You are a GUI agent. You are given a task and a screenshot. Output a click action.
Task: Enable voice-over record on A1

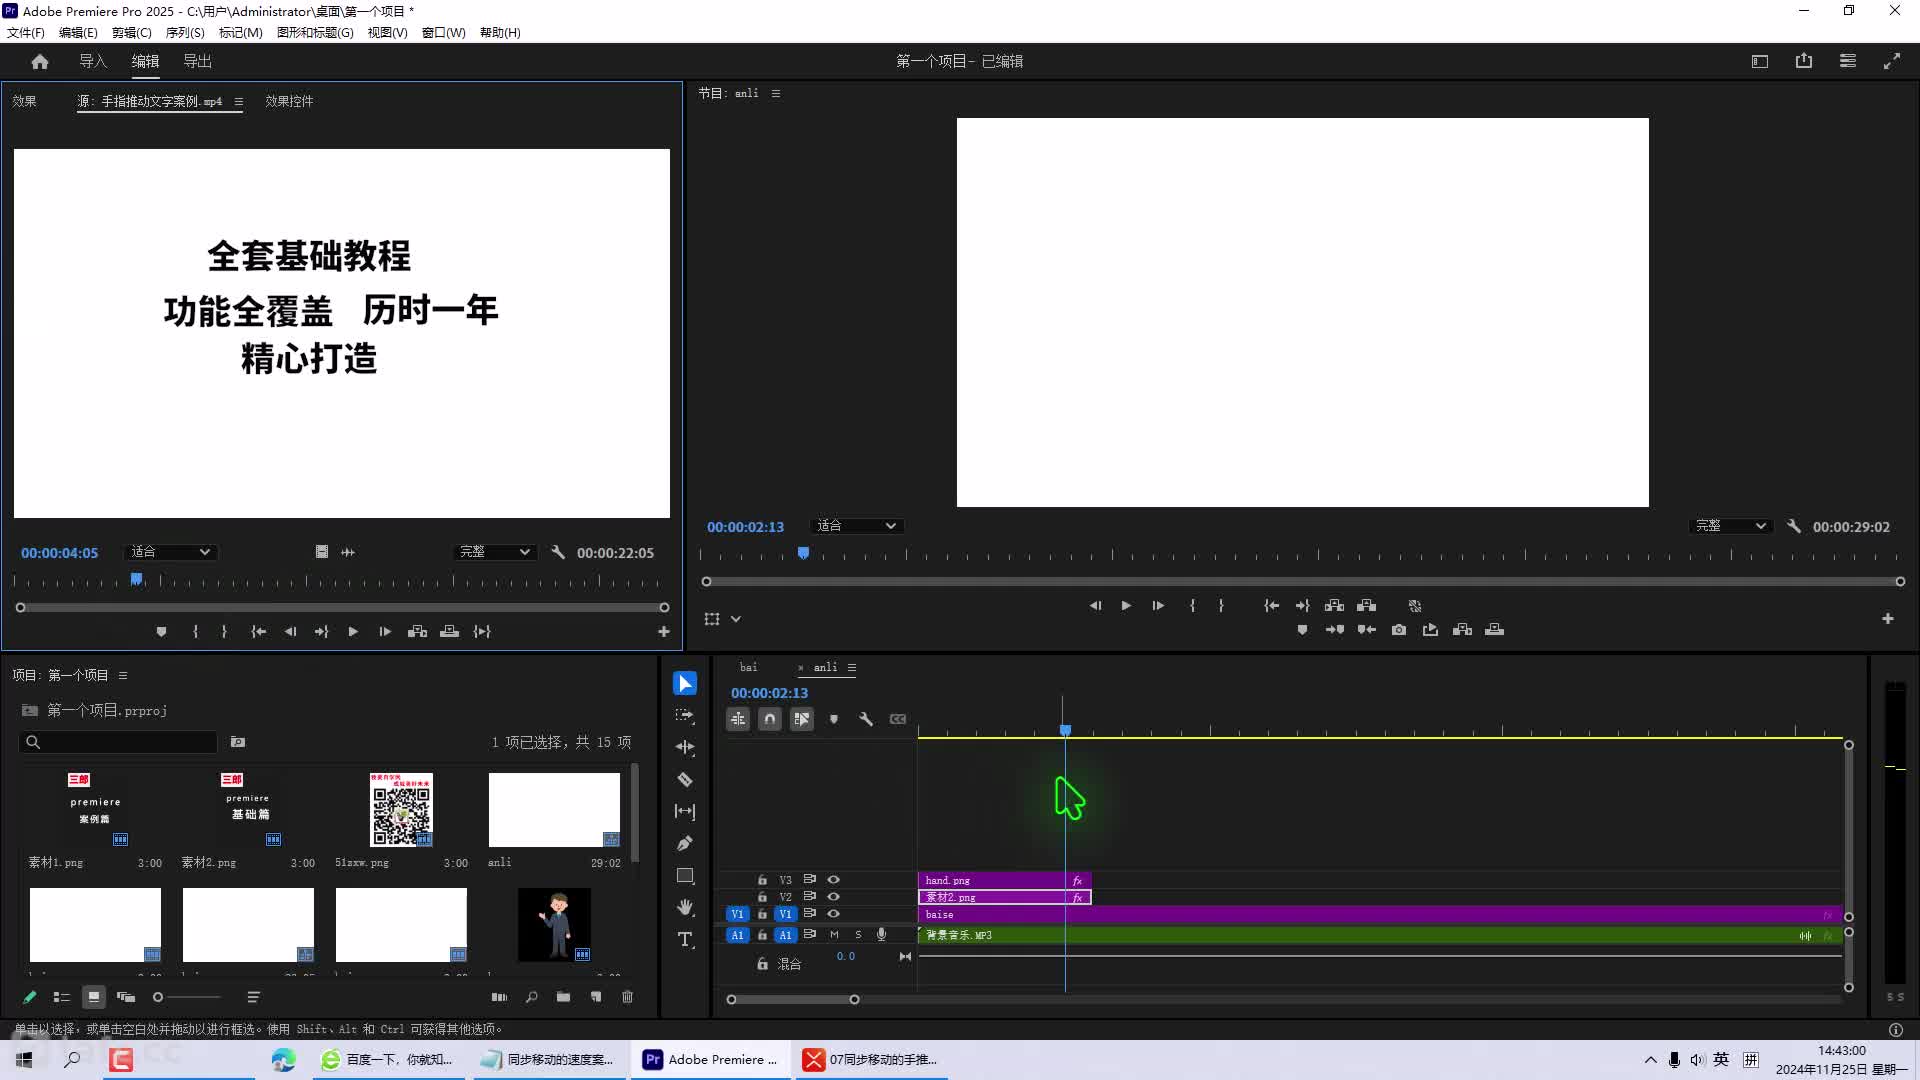(881, 935)
